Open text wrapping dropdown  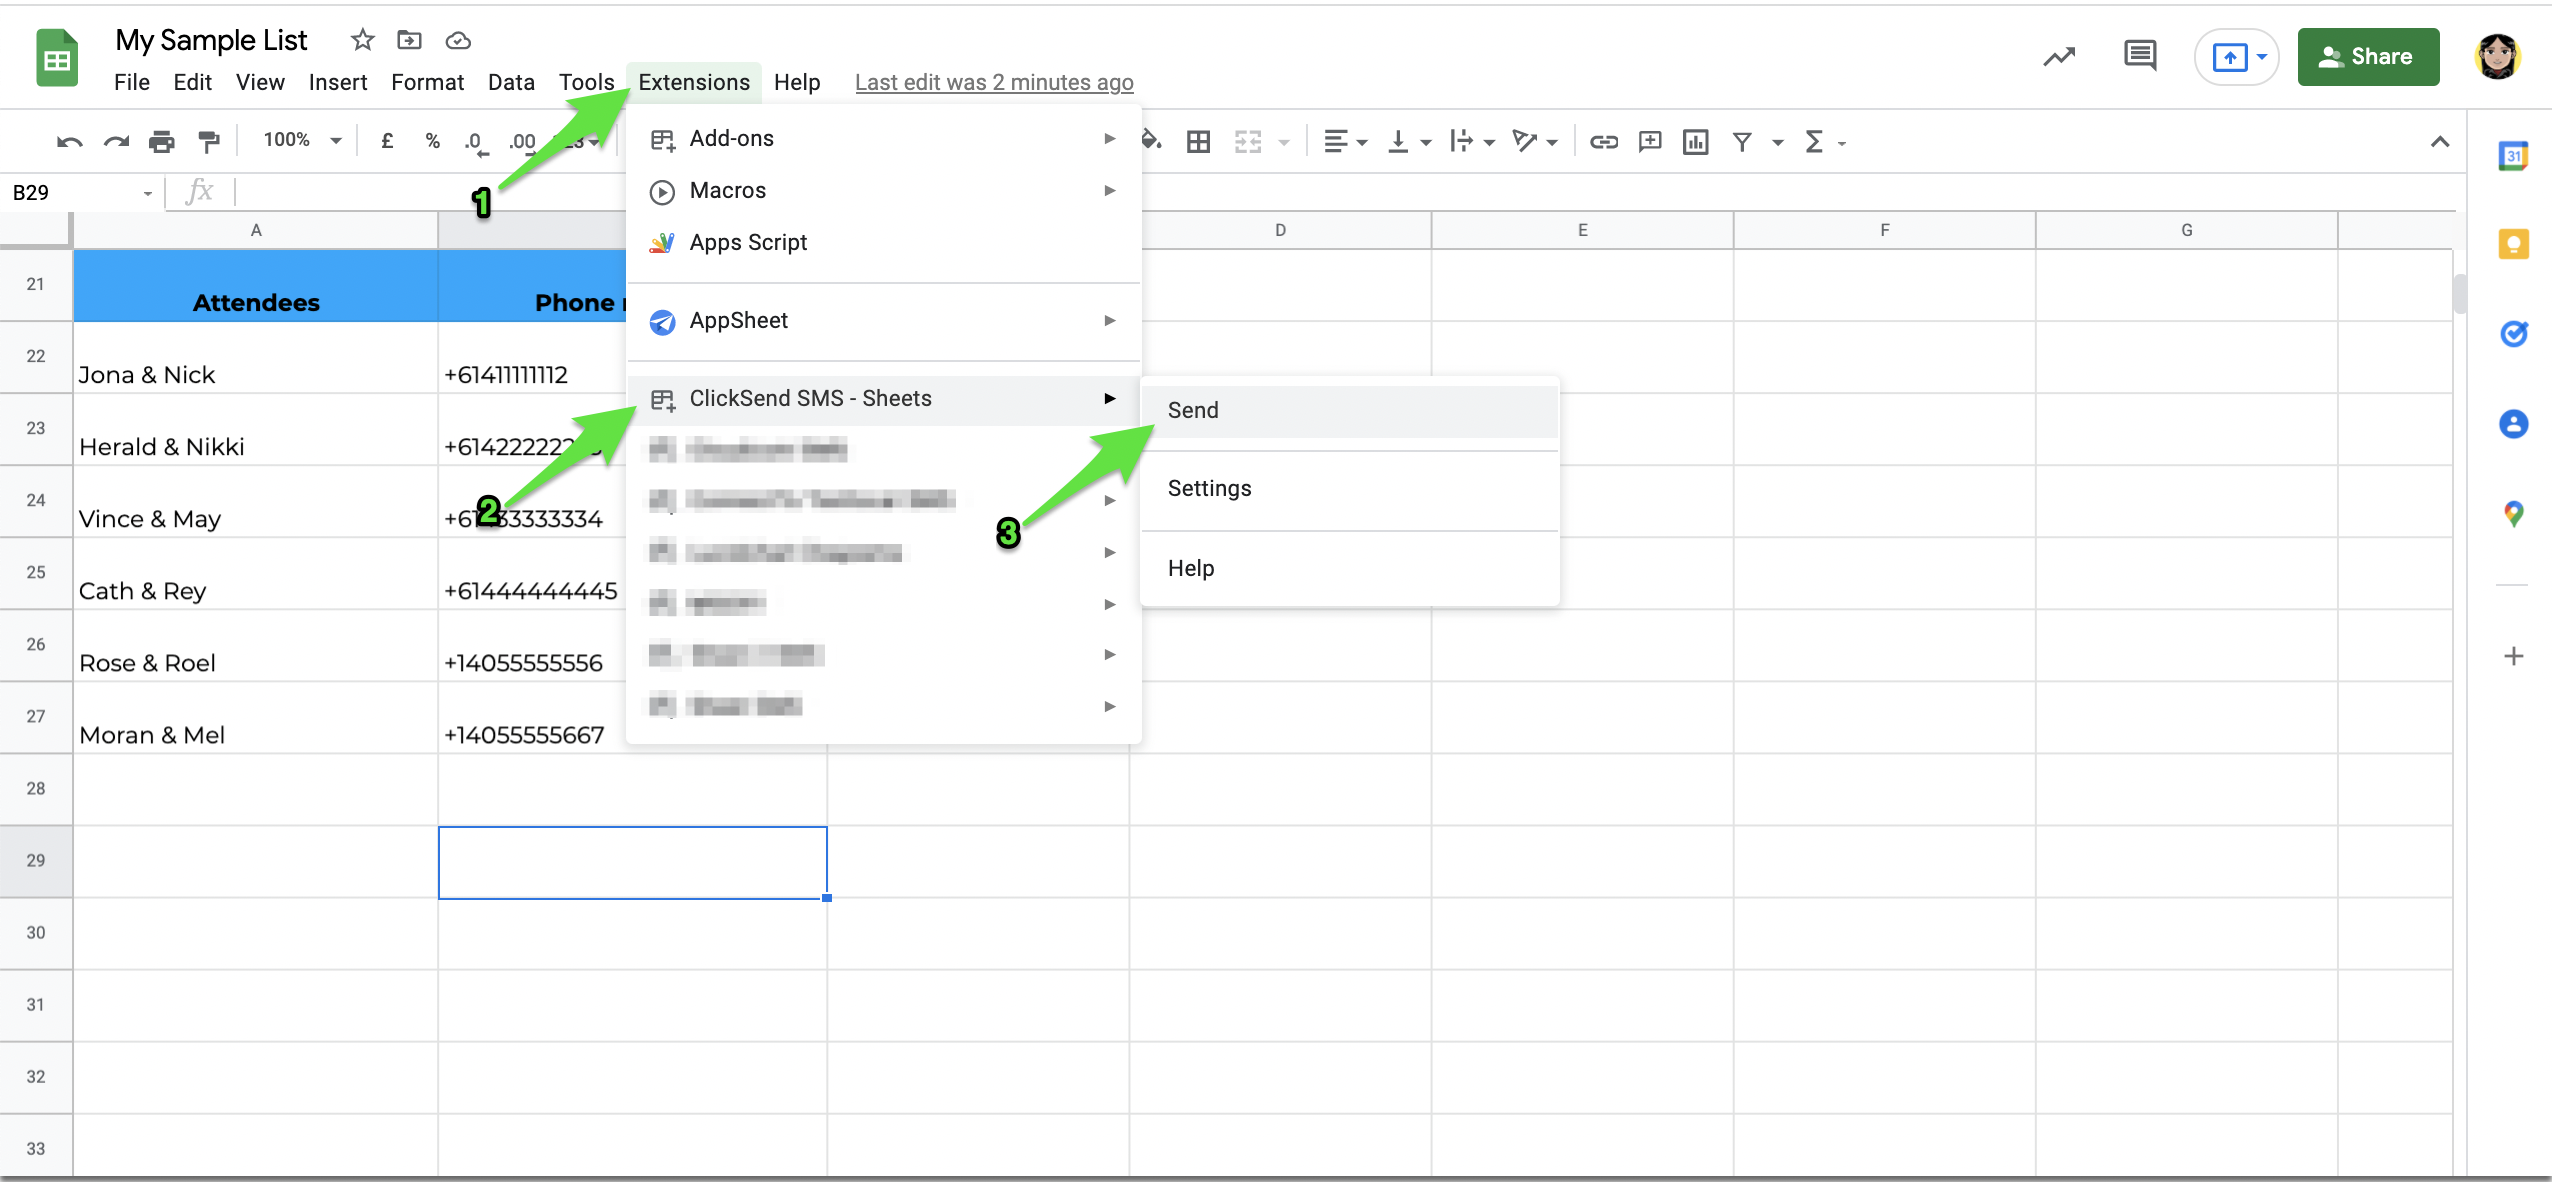(x=1472, y=142)
